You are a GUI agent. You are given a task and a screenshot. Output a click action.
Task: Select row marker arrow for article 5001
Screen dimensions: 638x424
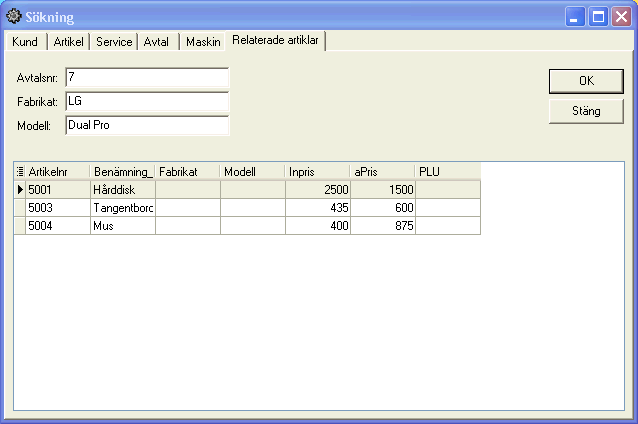(20, 189)
